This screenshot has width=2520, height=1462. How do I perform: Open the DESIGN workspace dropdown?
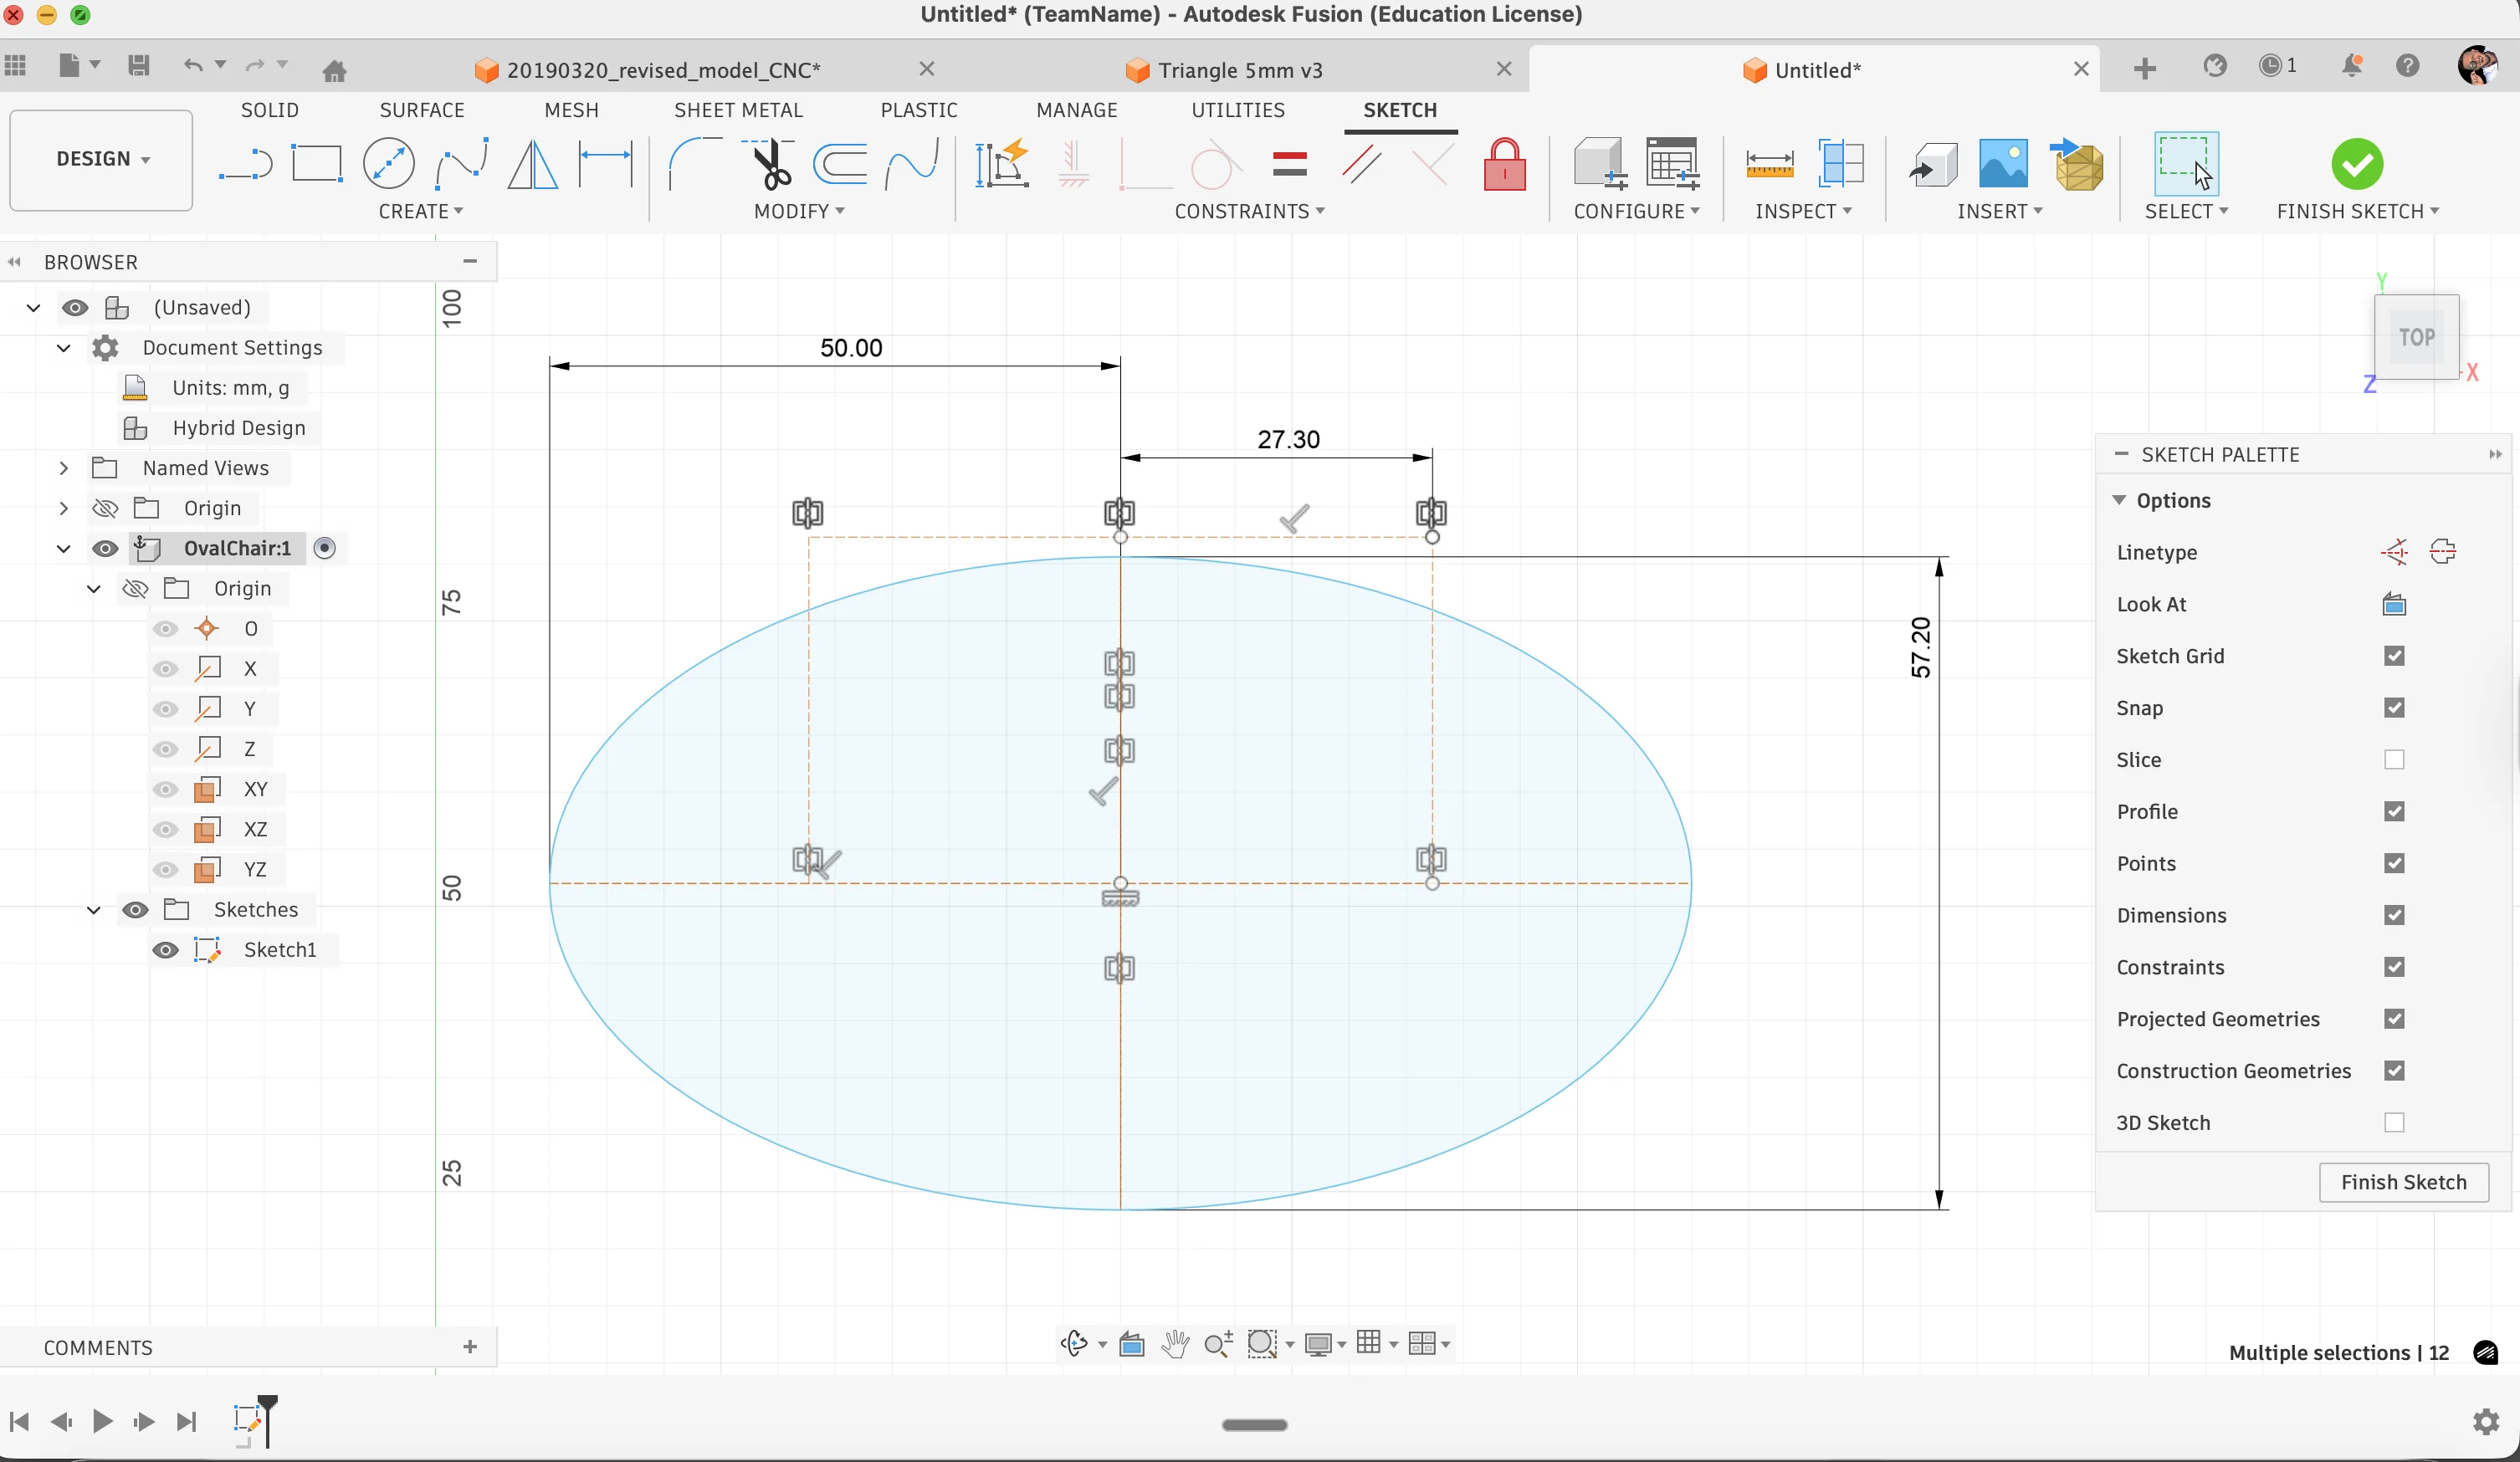[x=100, y=159]
